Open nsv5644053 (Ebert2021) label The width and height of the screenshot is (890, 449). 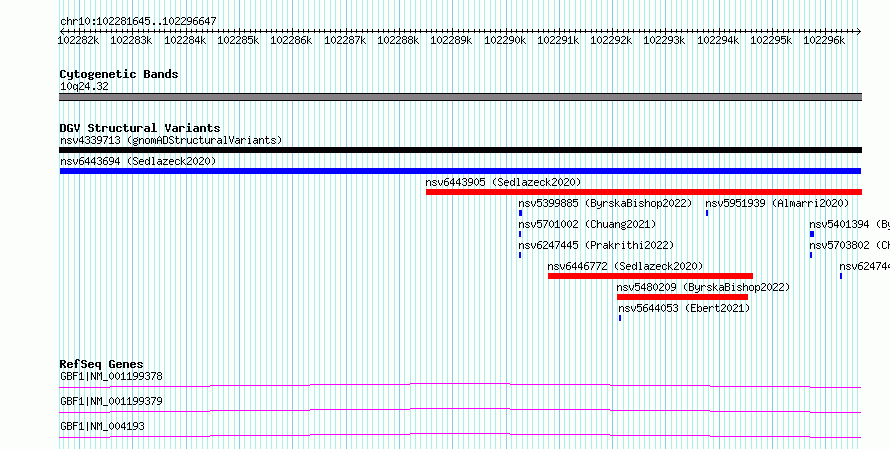click(684, 308)
